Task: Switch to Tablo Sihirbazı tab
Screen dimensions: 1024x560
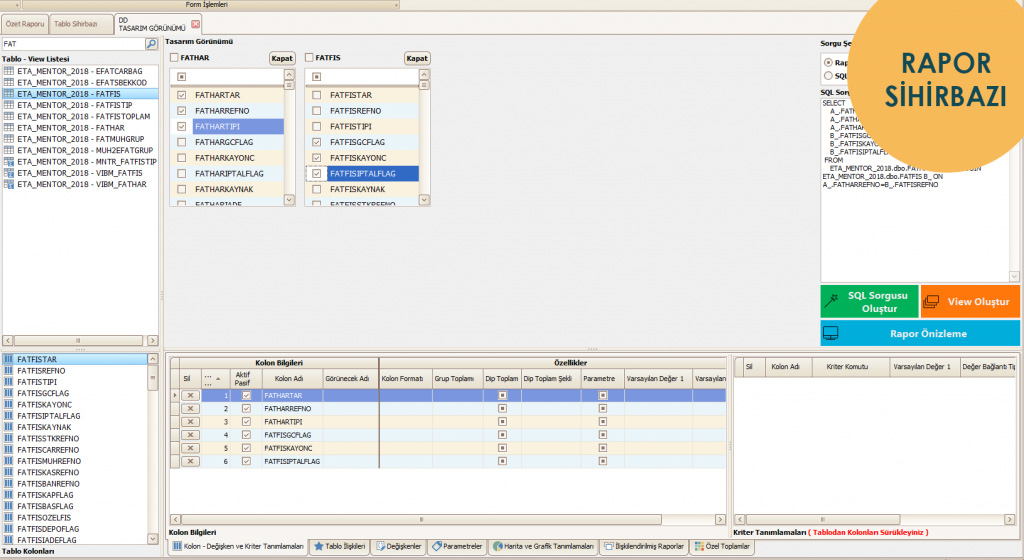Action: [x=80, y=24]
